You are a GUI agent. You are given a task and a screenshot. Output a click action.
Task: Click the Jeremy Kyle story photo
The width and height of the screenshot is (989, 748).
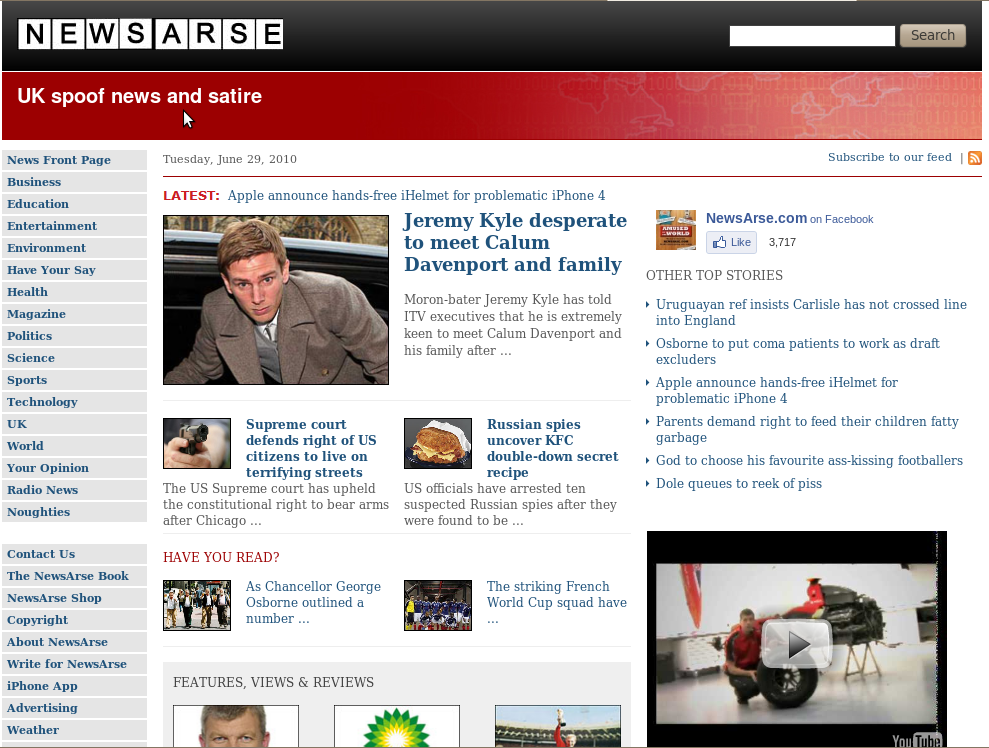[276, 300]
